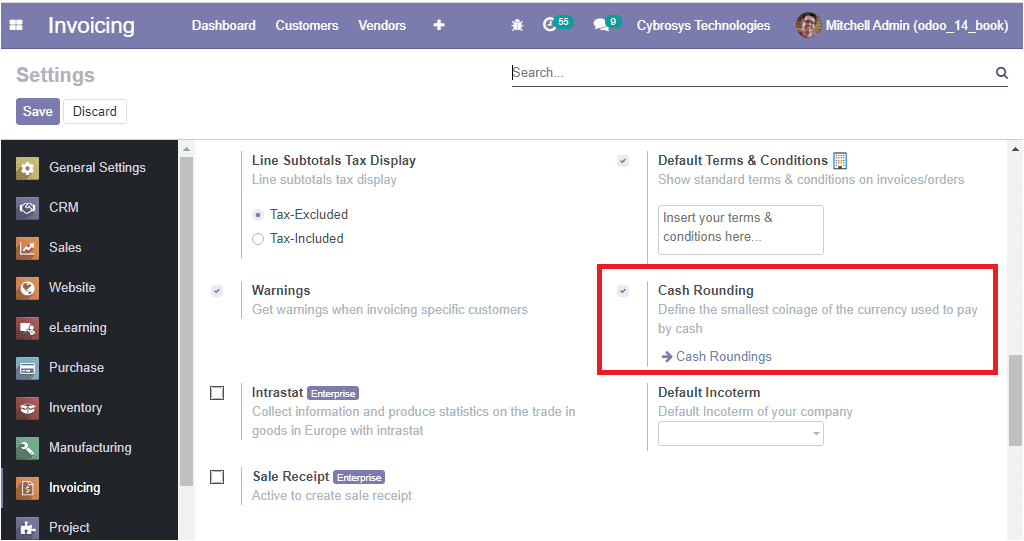This screenshot has width=1024, height=541.
Task: Enable the Intrastat checkbox
Action: coord(217,393)
